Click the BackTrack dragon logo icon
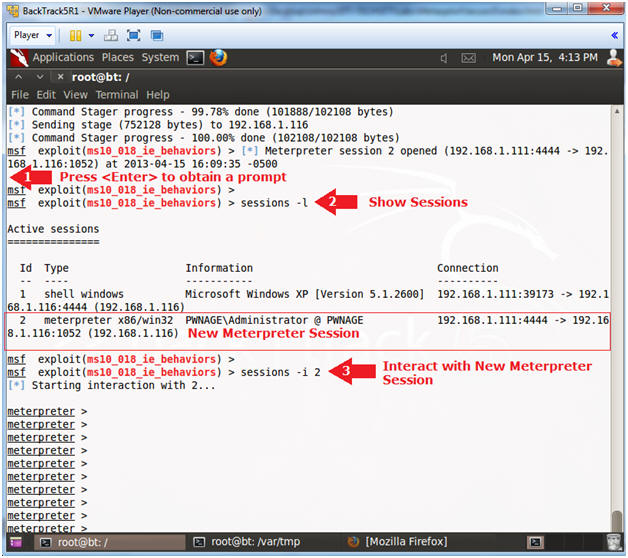 pyautogui.click(x=18, y=58)
